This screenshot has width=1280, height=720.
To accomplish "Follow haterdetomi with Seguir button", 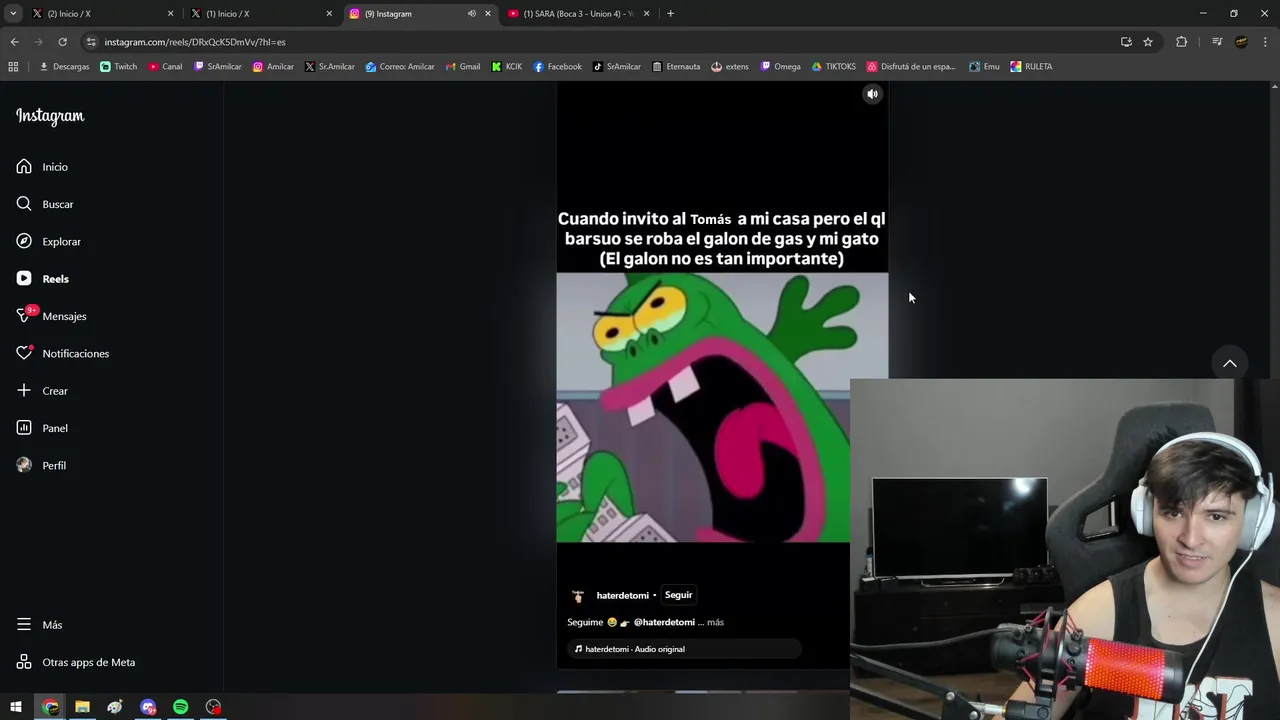I will click(x=678, y=595).
